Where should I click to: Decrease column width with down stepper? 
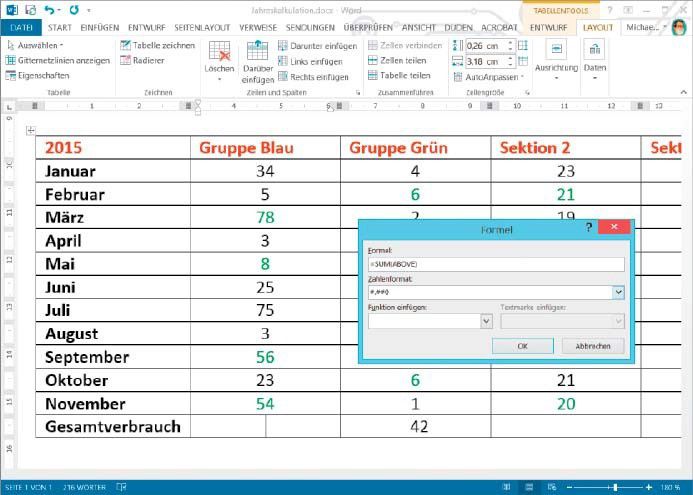point(510,65)
